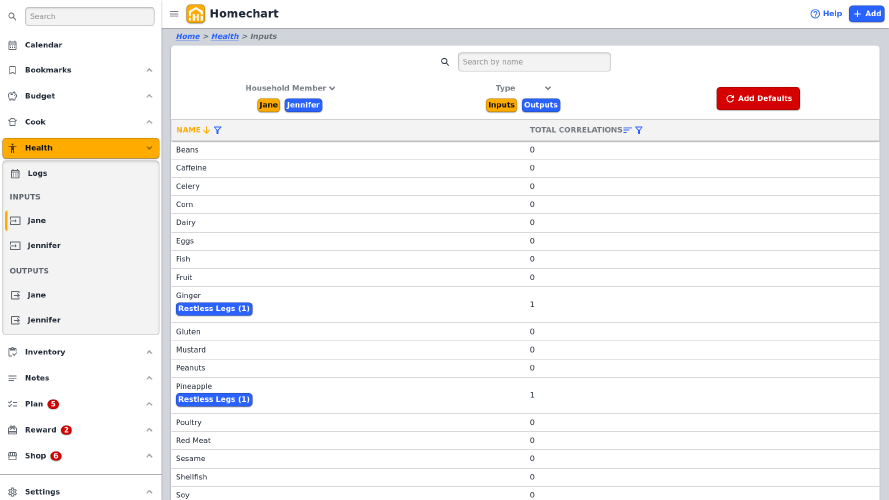Open Jennifer under Outputs in sidebar

click(43, 320)
